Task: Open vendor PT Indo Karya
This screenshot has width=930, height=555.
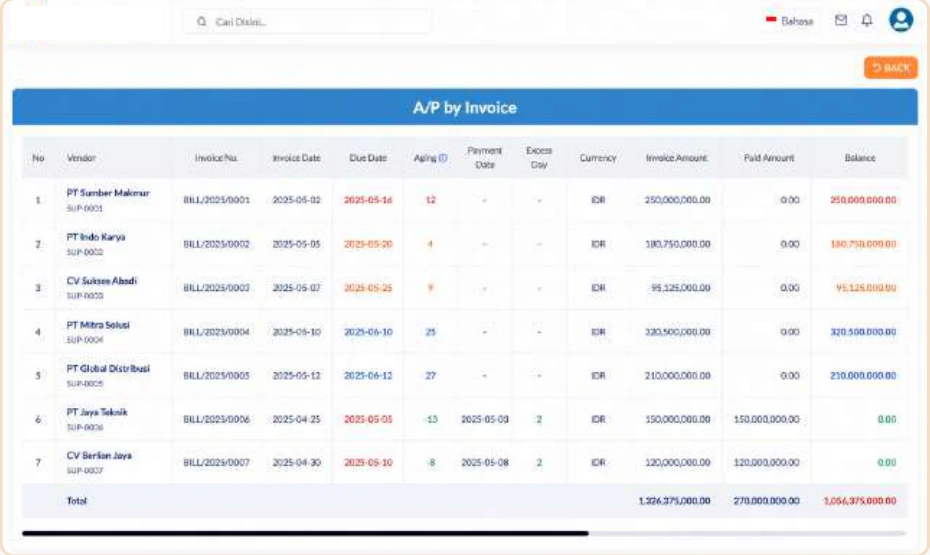Action: (x=95, y=237)
